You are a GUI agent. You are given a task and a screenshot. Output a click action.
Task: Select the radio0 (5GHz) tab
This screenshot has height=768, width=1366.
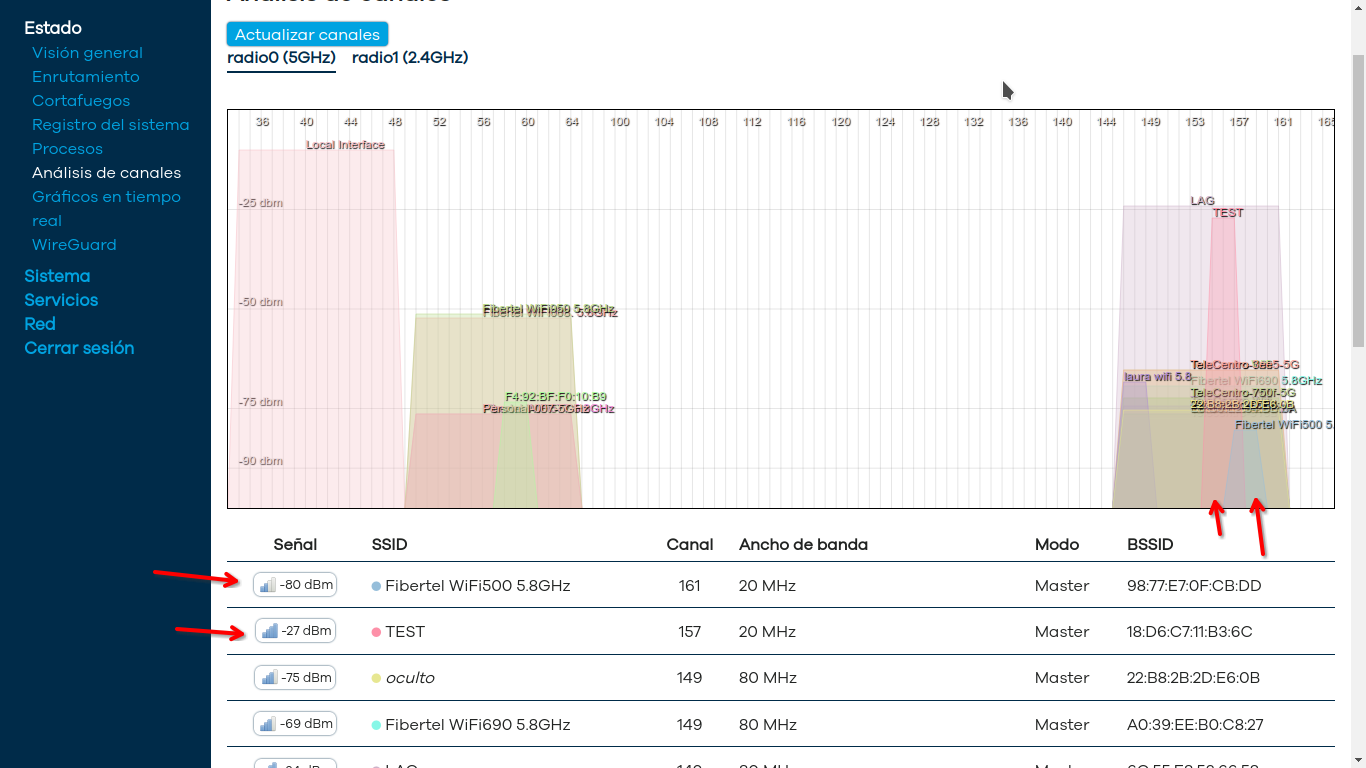click(x=281, y=57)
